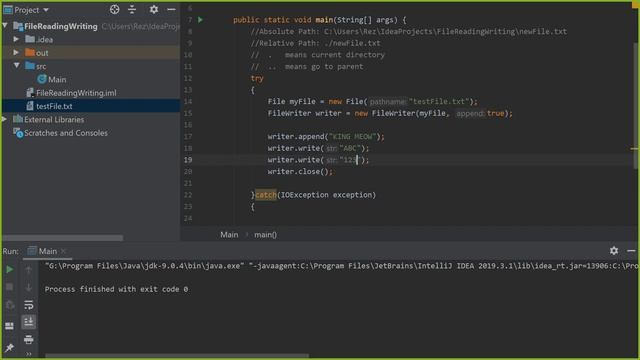
Task: Expand more run toolbar actions chevron
Action: [x=29, y=354]
